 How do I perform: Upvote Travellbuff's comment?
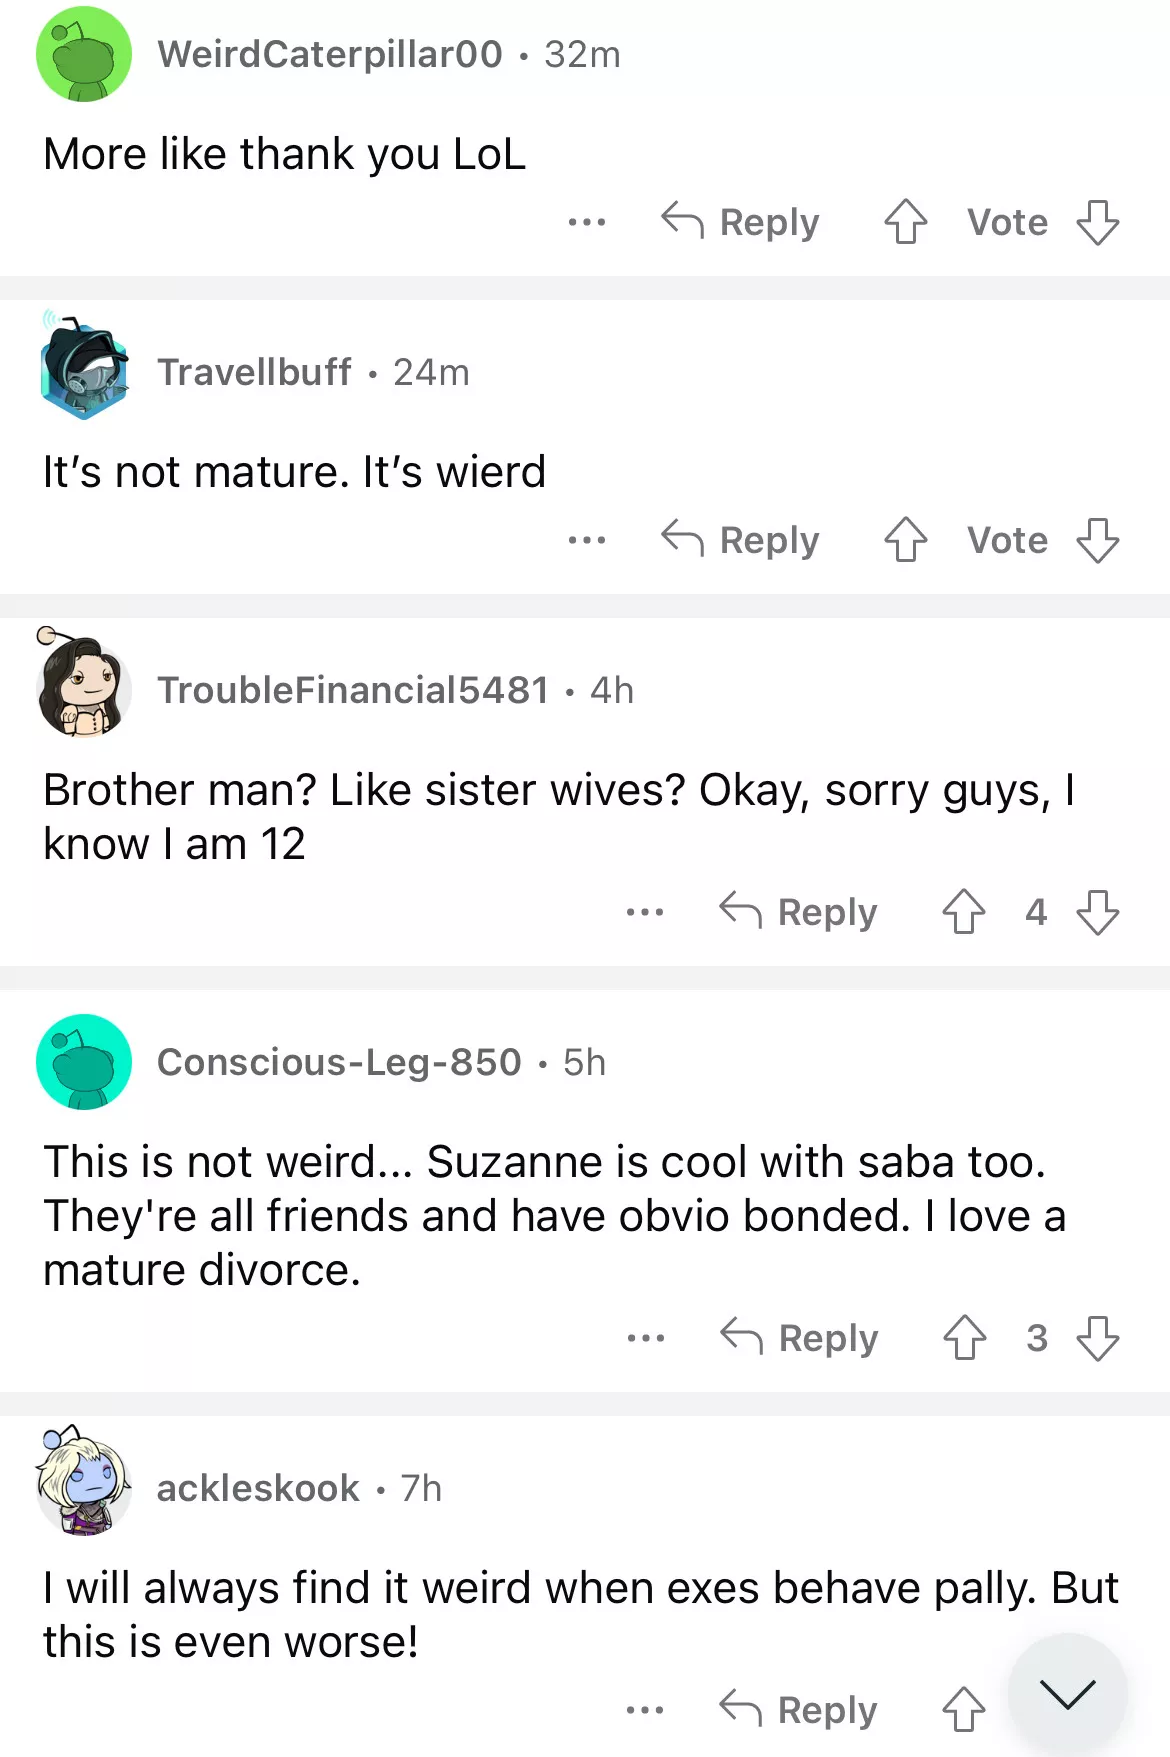[x=905, y=540]
